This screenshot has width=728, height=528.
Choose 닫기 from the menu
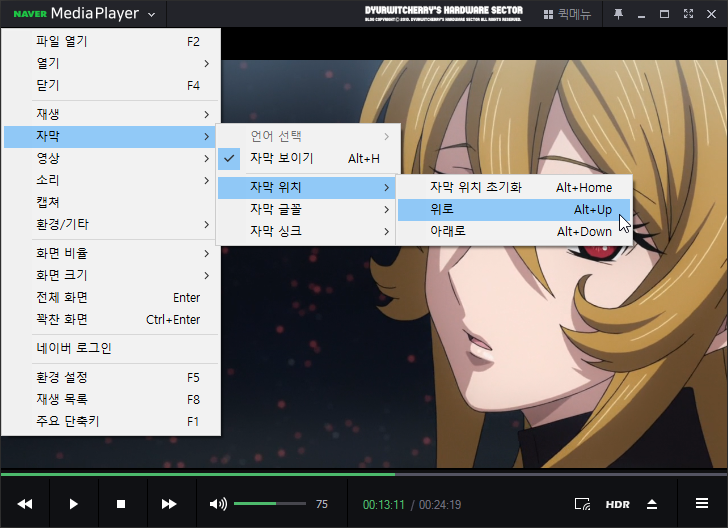tap(111, 85)
